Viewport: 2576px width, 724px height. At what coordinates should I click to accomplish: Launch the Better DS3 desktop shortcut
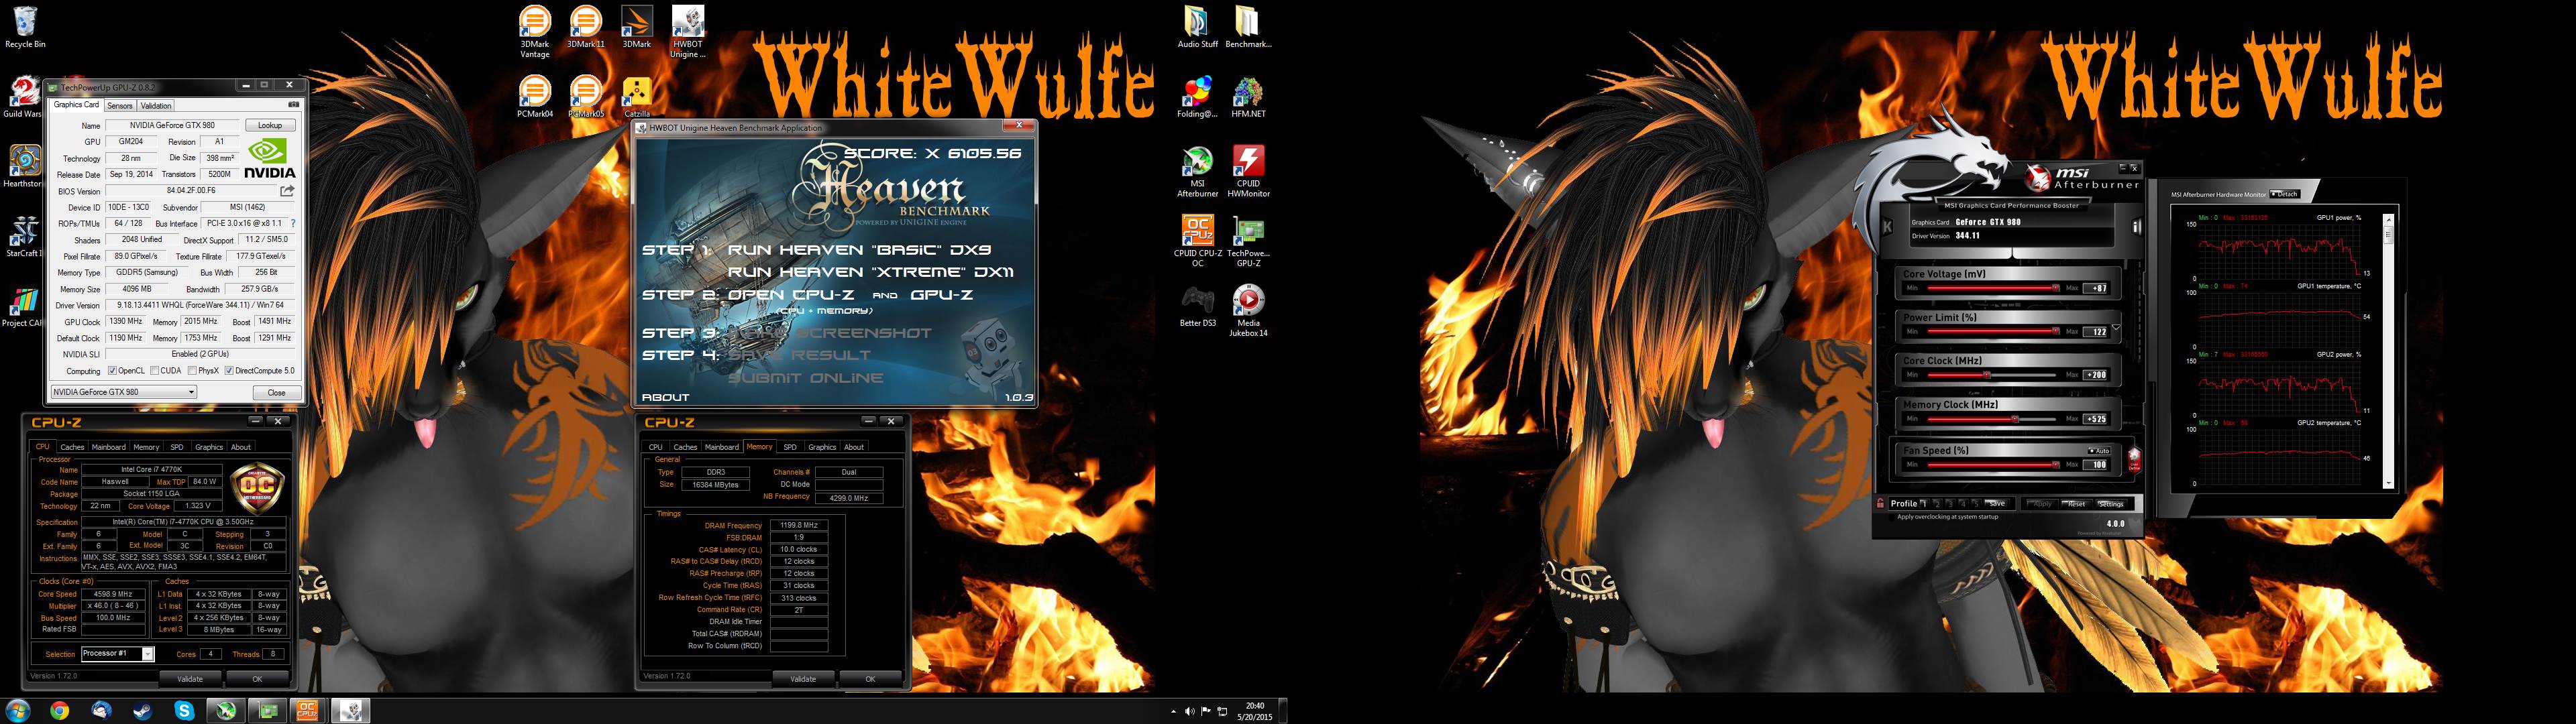click(x=1197, y=306)
